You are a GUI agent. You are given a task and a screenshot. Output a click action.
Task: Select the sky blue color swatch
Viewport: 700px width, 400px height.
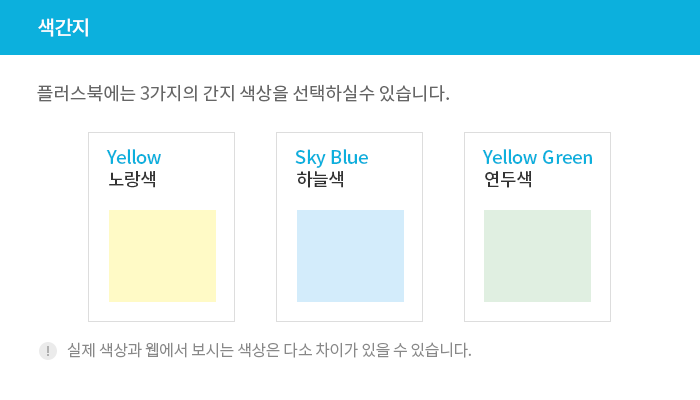point(350,256)
